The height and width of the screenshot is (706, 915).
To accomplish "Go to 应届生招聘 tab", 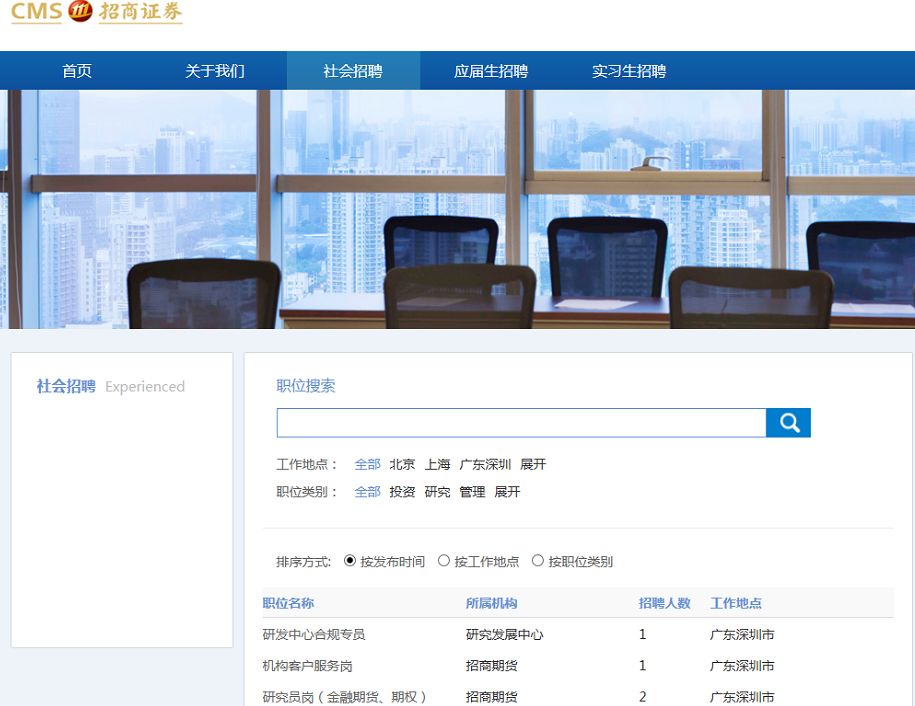I will pyautogui.click(x=491, y=71).
